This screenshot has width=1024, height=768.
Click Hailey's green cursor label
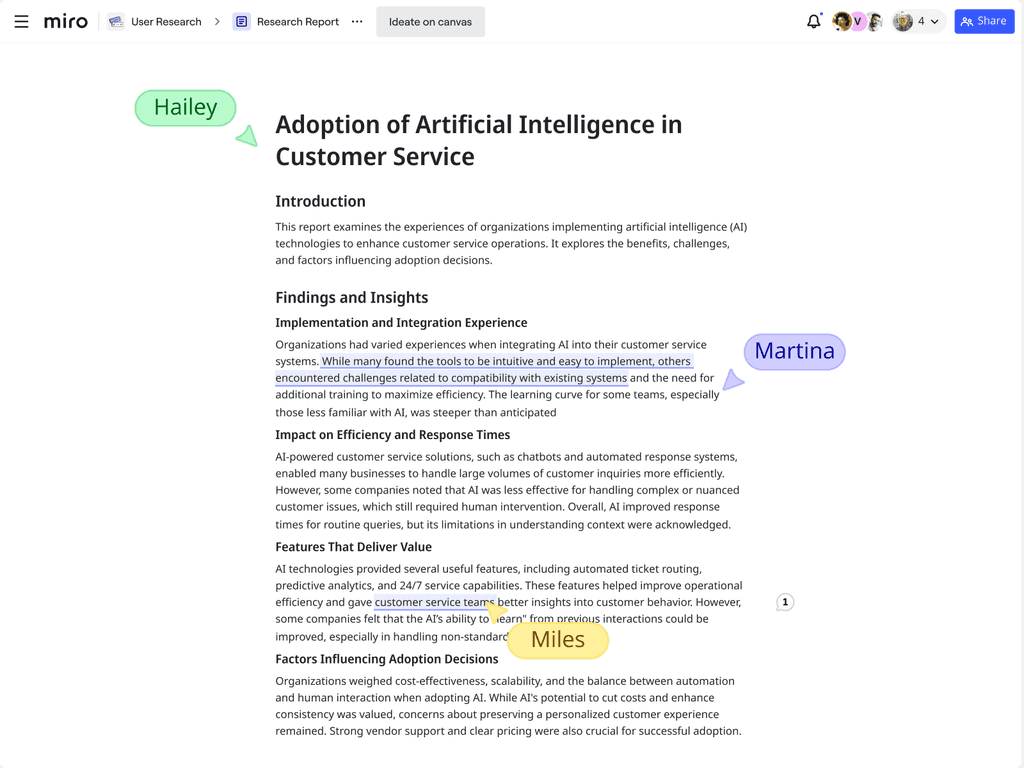(x=185, y=107)
